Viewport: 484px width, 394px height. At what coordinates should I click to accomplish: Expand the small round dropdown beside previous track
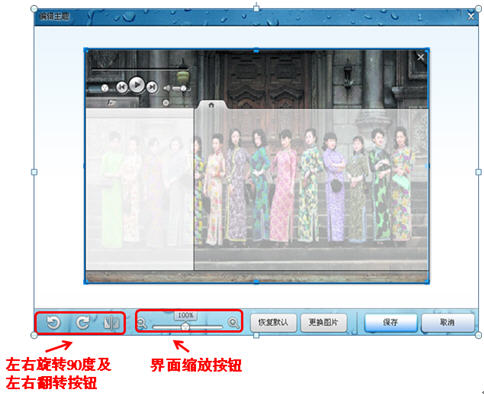click(105, 88)
